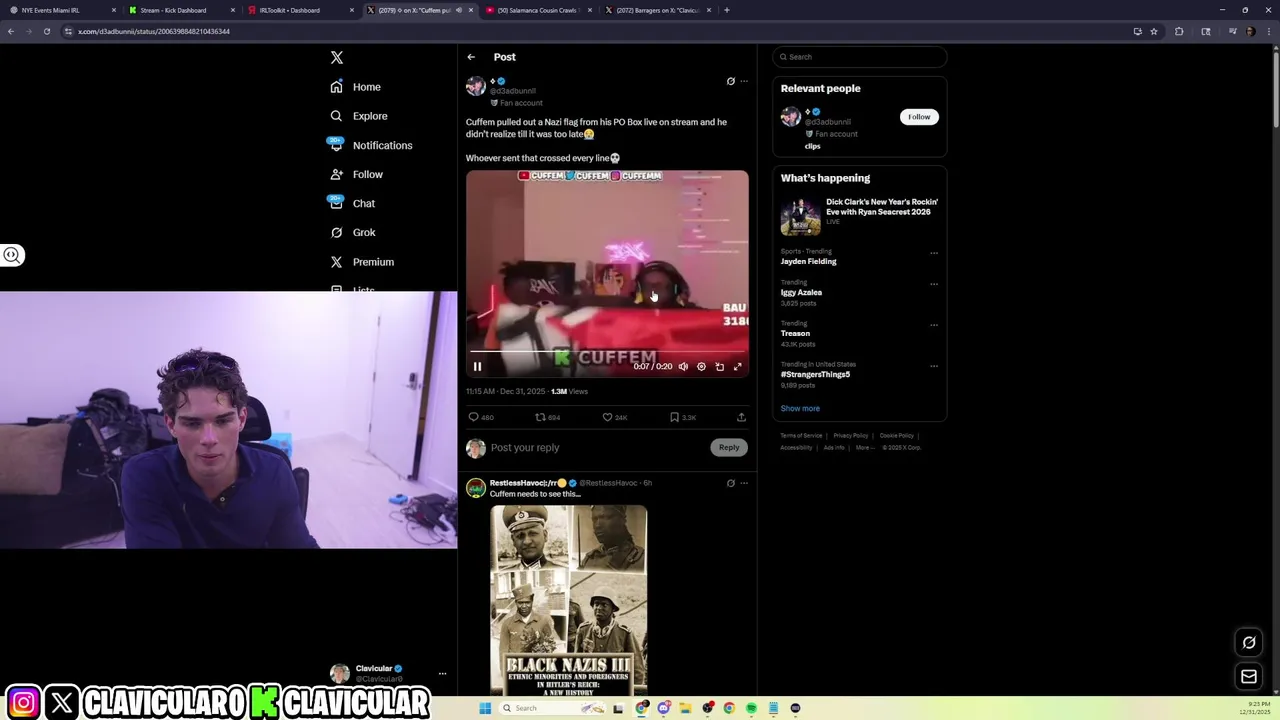Open Chat in the sidebar
The height and width of the screenshot is (720, 1280).
tap(353, 203)
